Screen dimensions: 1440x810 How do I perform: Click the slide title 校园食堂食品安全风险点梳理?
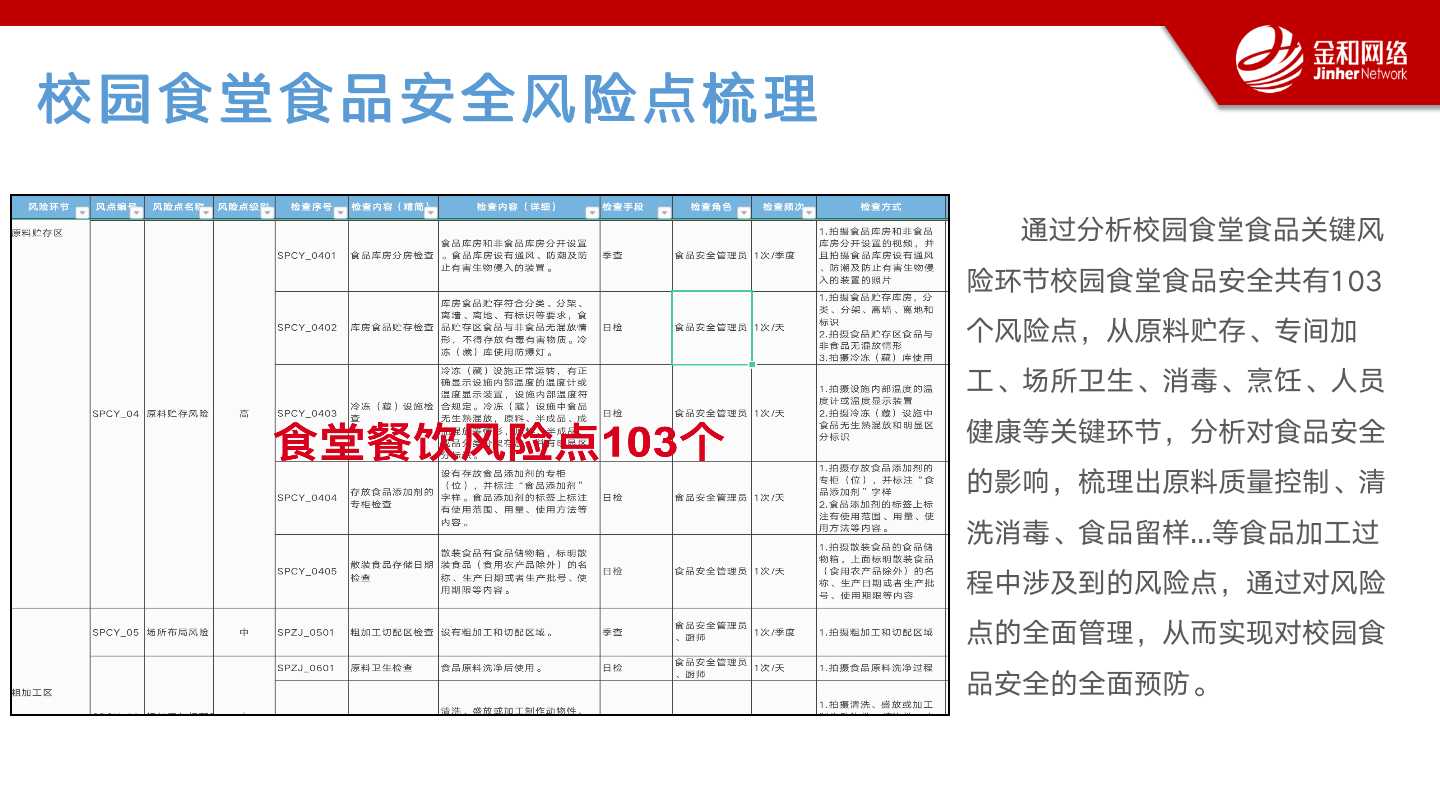428,98
